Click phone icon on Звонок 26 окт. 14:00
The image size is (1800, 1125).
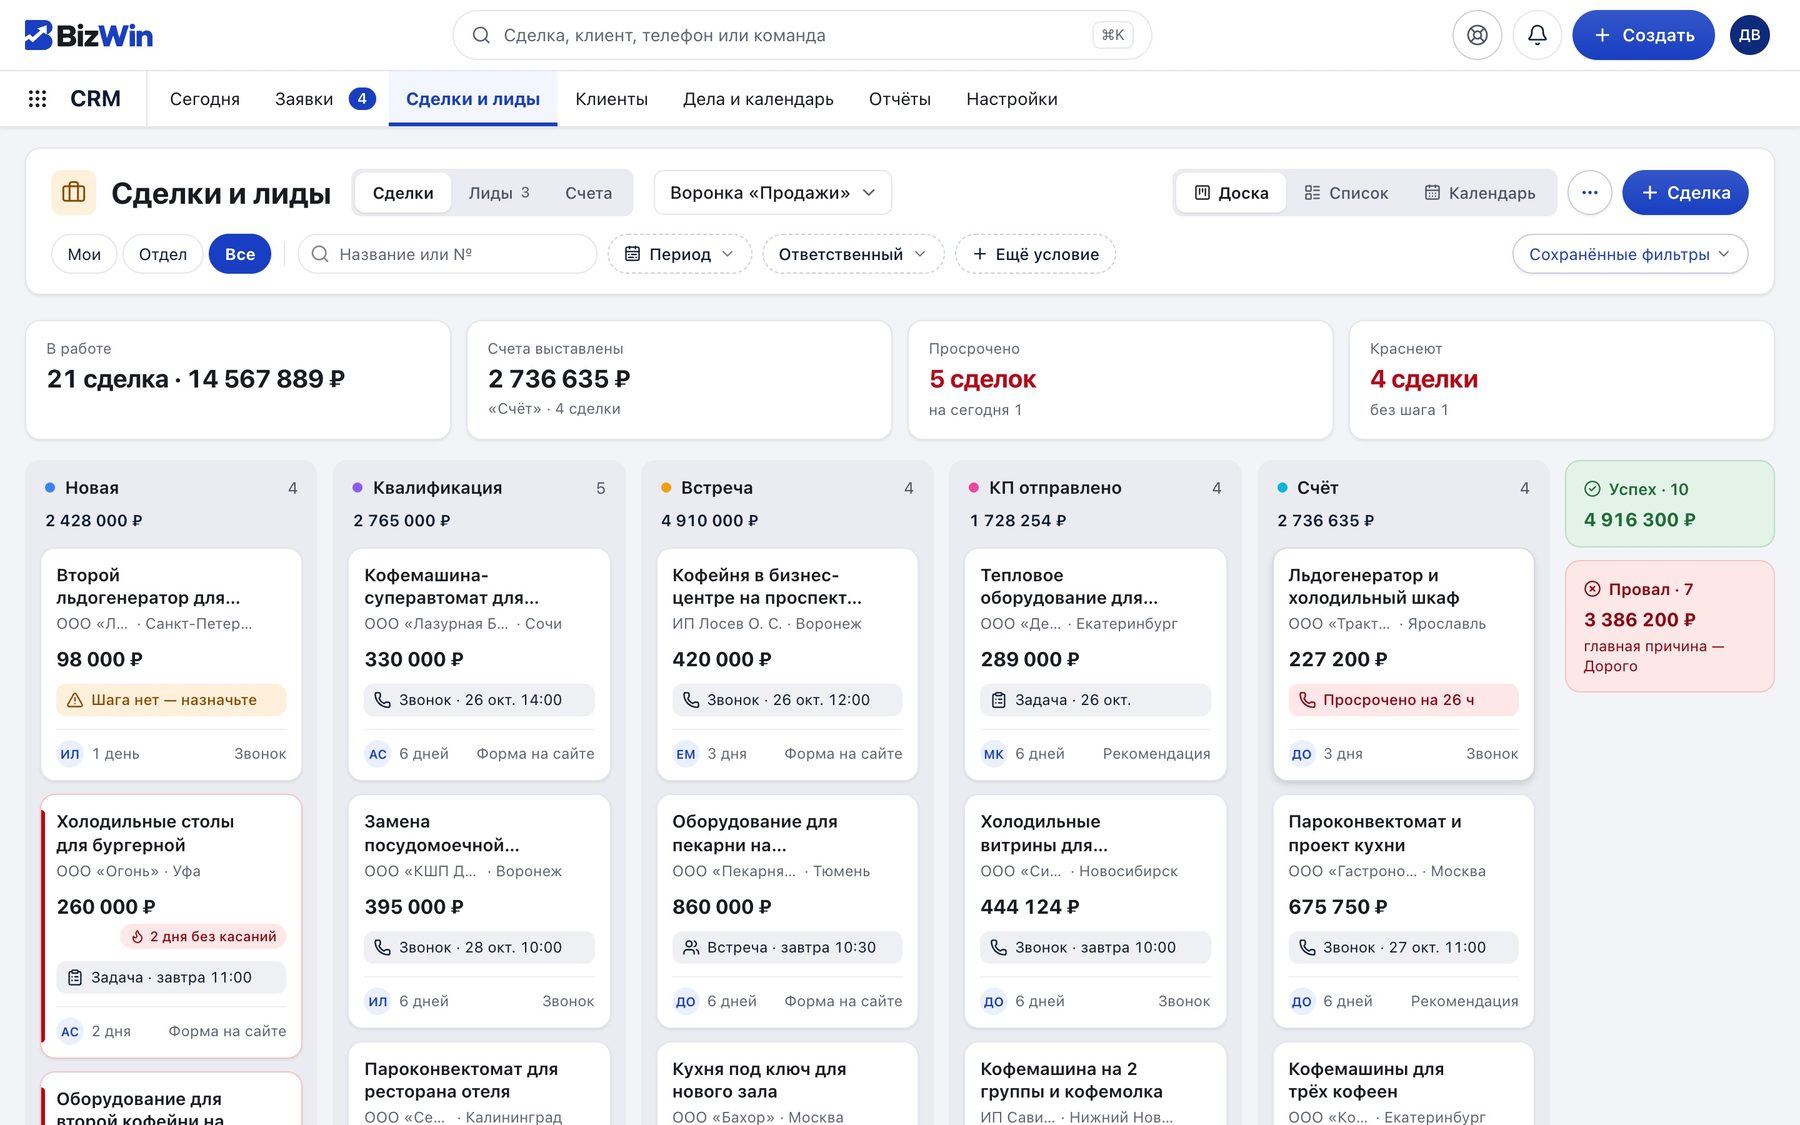[382, 700]
